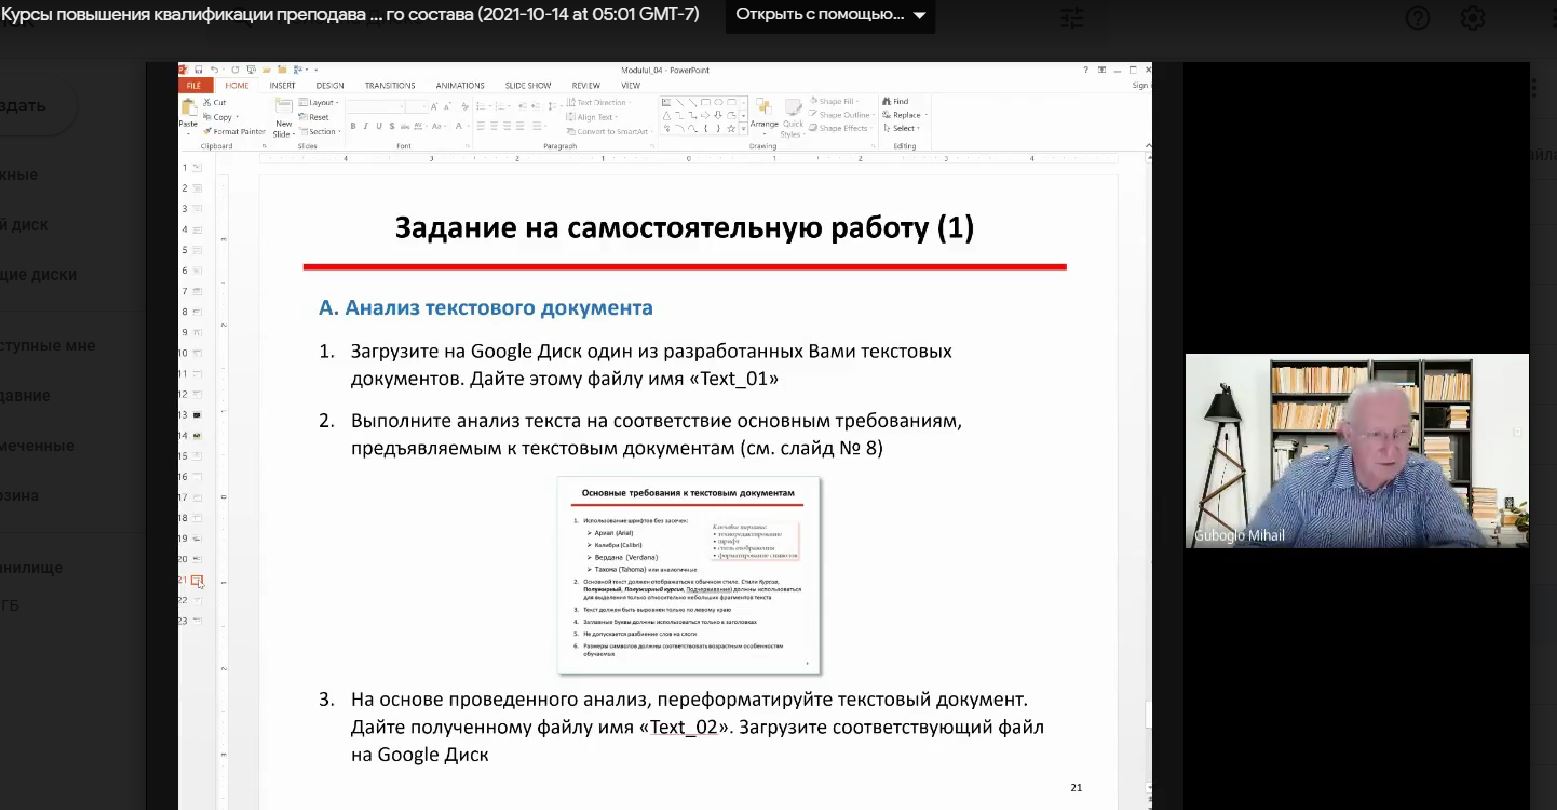Open the FILE tab

194,85
